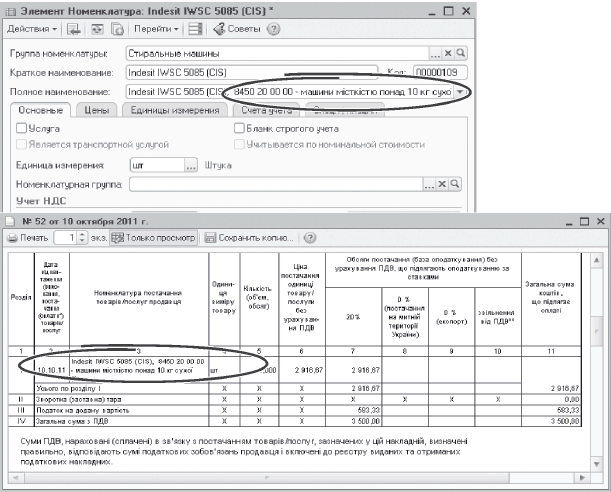Screen dimensions: 611x492
Task: Toggle Учитывается по номинальной стоимости checkbox
Action: point(238,144)
